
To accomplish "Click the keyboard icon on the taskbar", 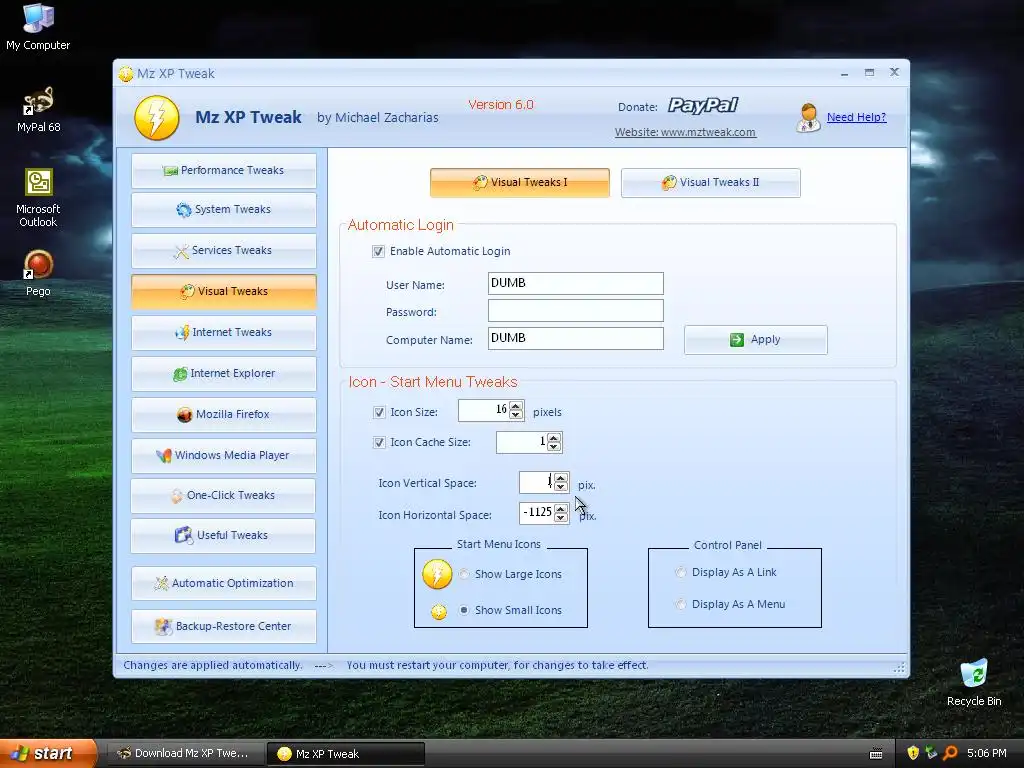I will (876, 754).
